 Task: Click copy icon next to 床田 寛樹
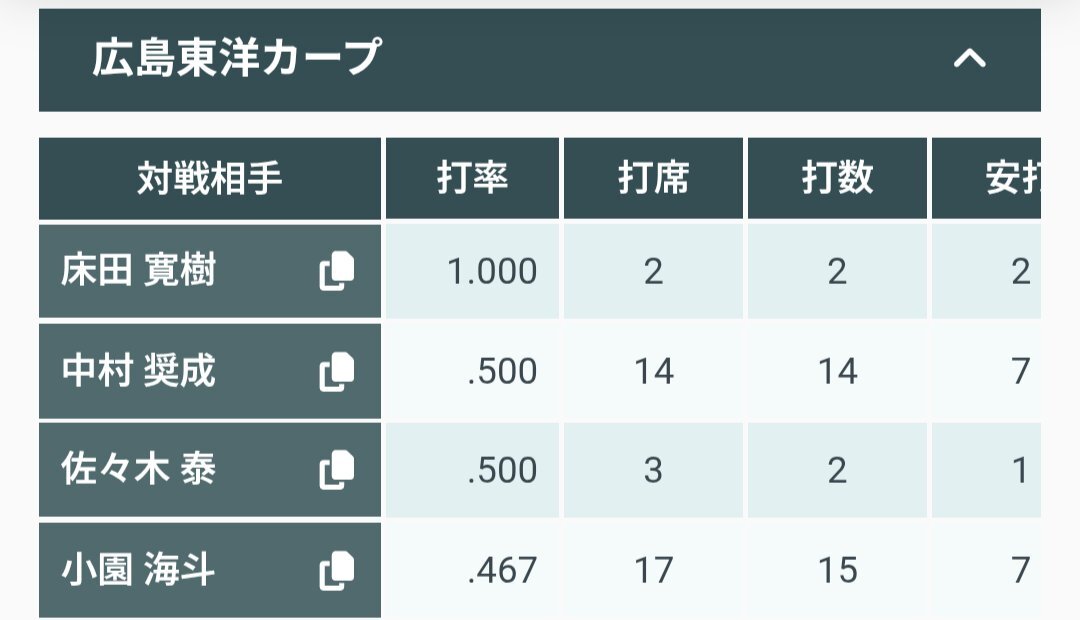tap(336, 272)
